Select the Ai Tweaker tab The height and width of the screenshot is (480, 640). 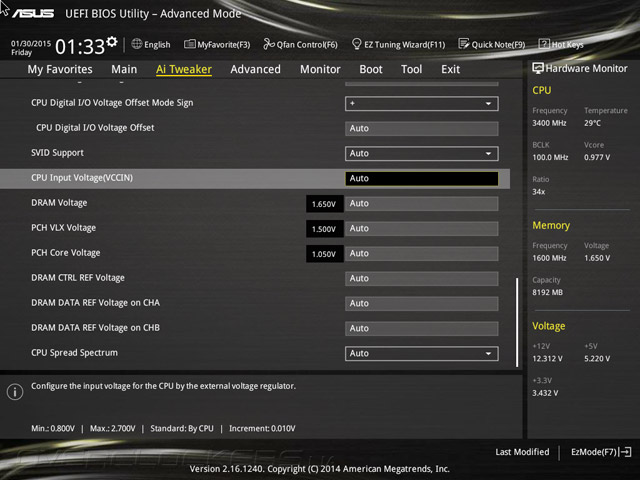pos(184,69)
